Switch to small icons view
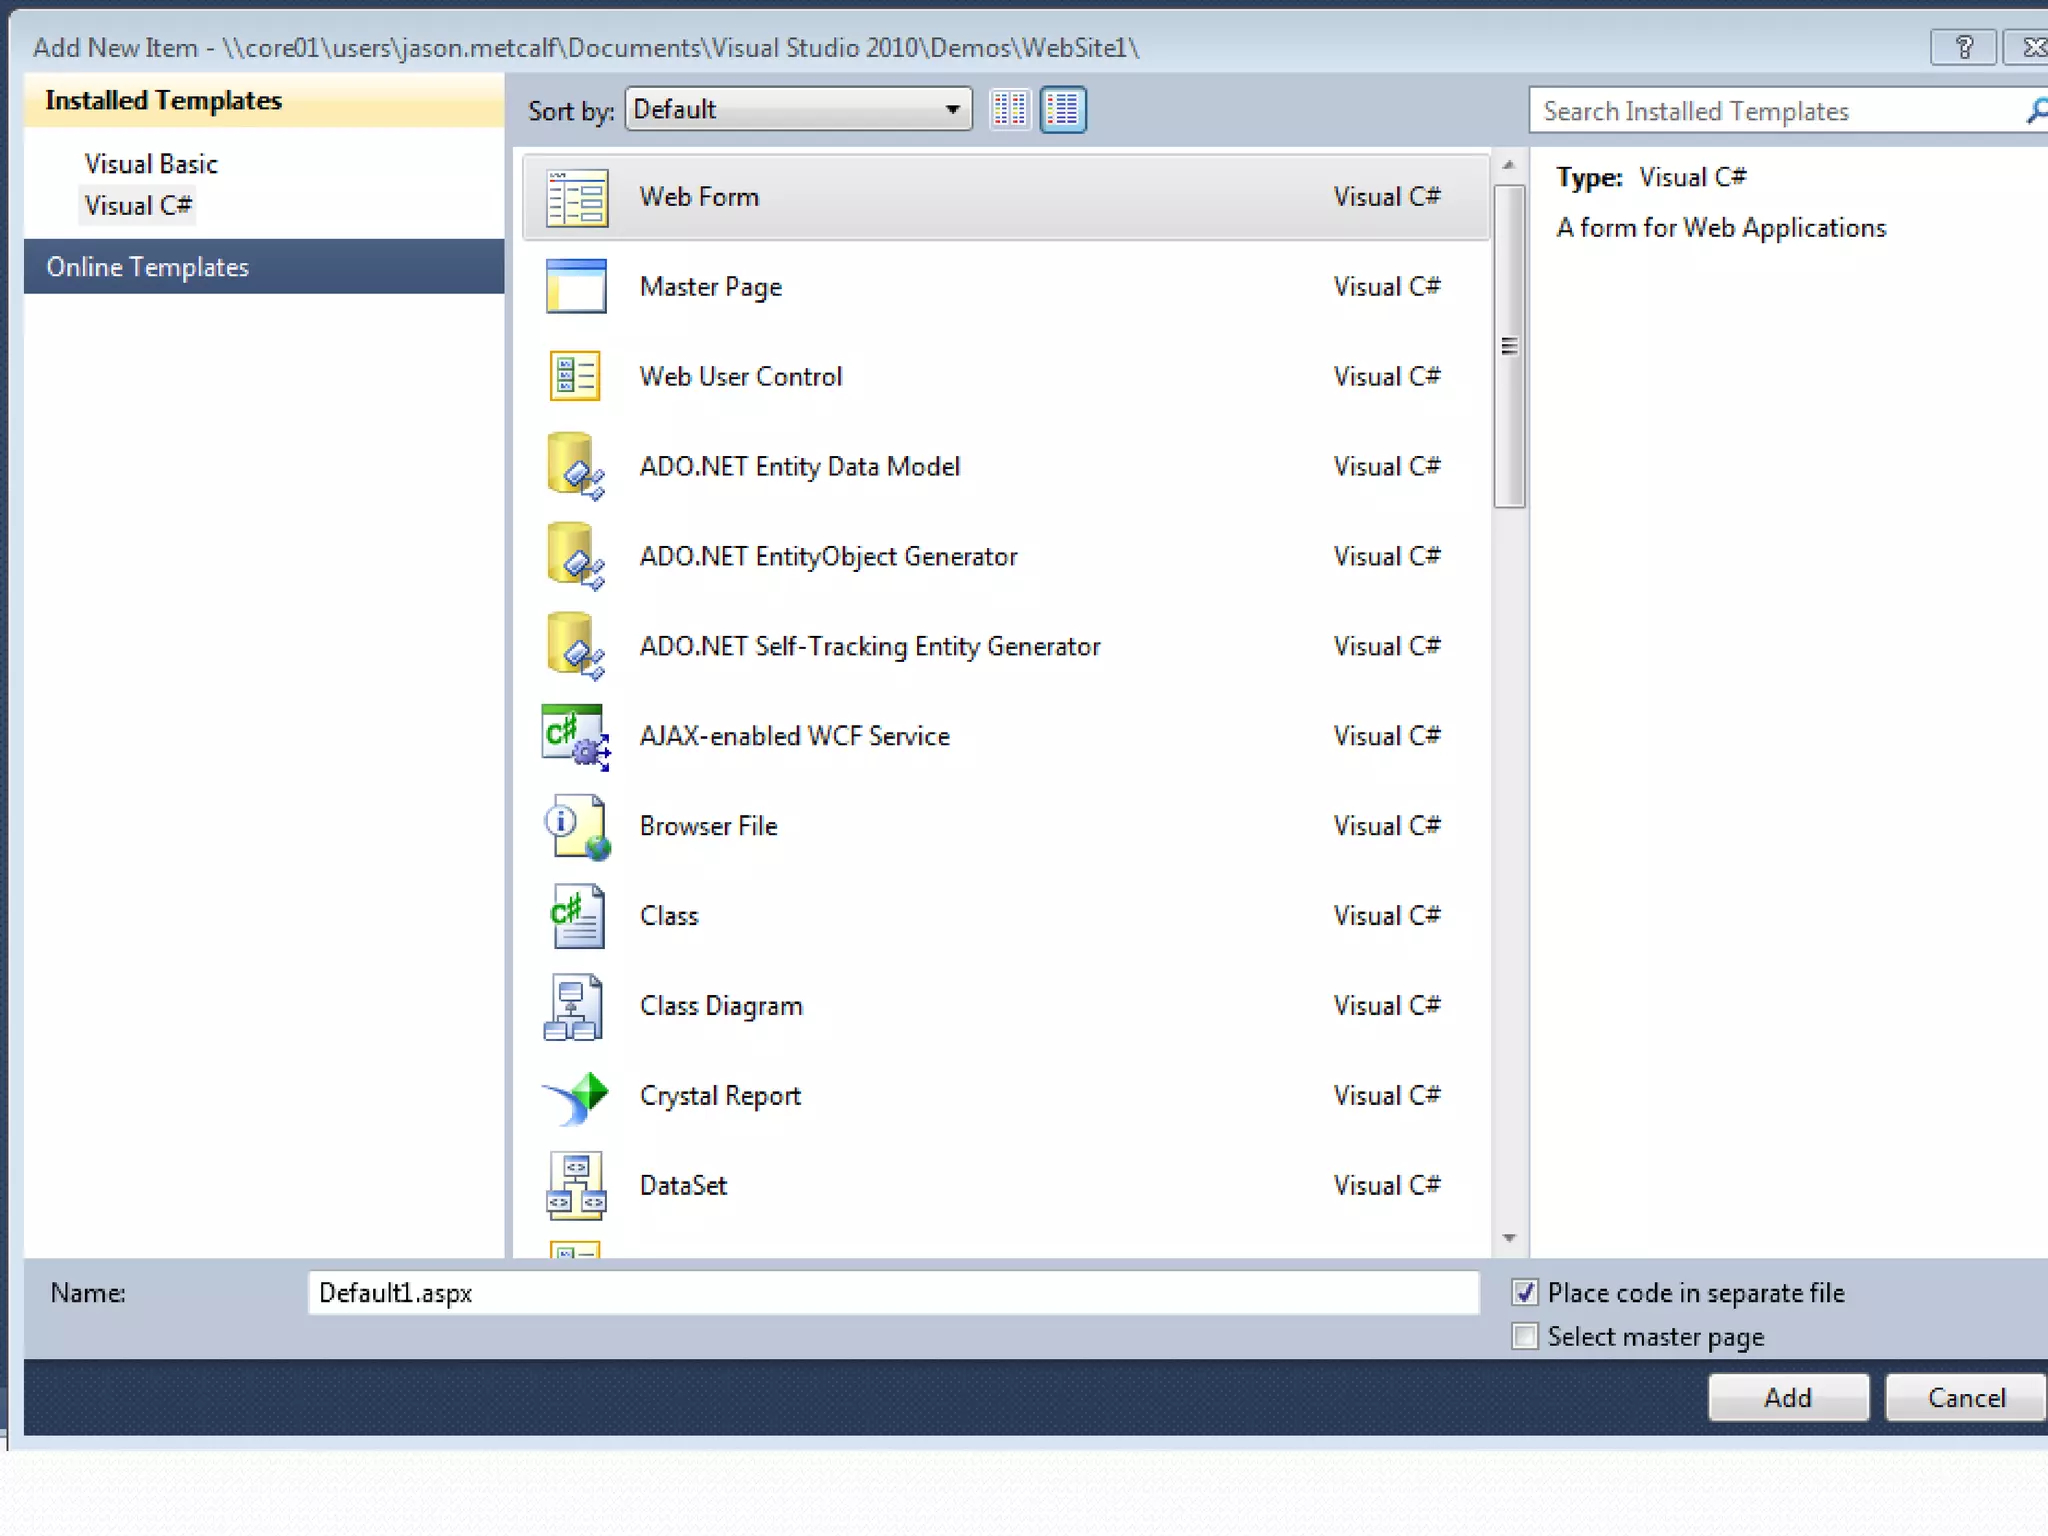Image resolution: width=2048 pixels, height=1536 pixels. click(1010, 110)
